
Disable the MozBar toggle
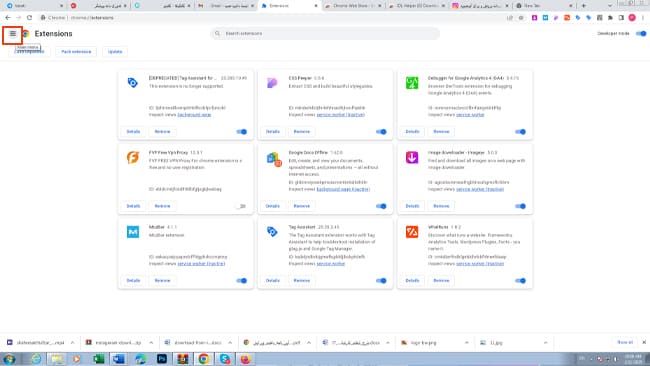click(242, 281)
